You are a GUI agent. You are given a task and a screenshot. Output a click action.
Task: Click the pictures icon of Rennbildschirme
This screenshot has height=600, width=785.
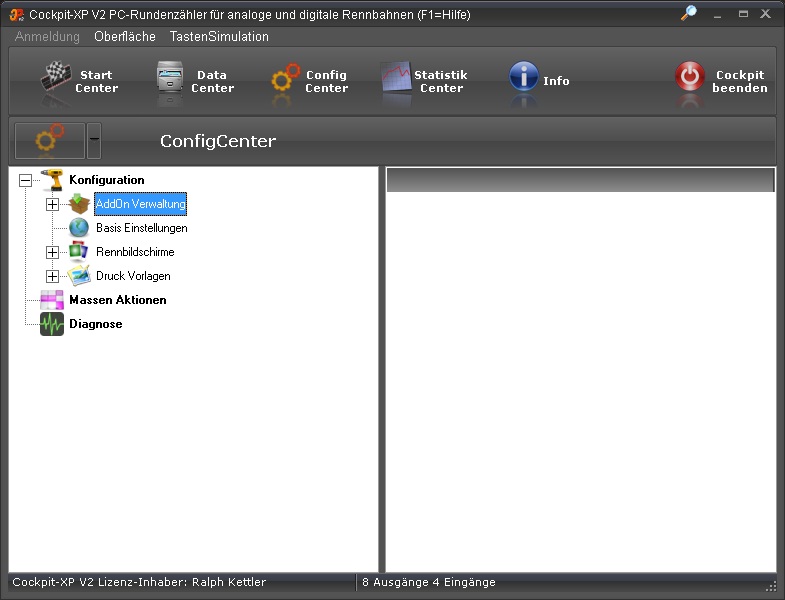click(x=79, y=251)
